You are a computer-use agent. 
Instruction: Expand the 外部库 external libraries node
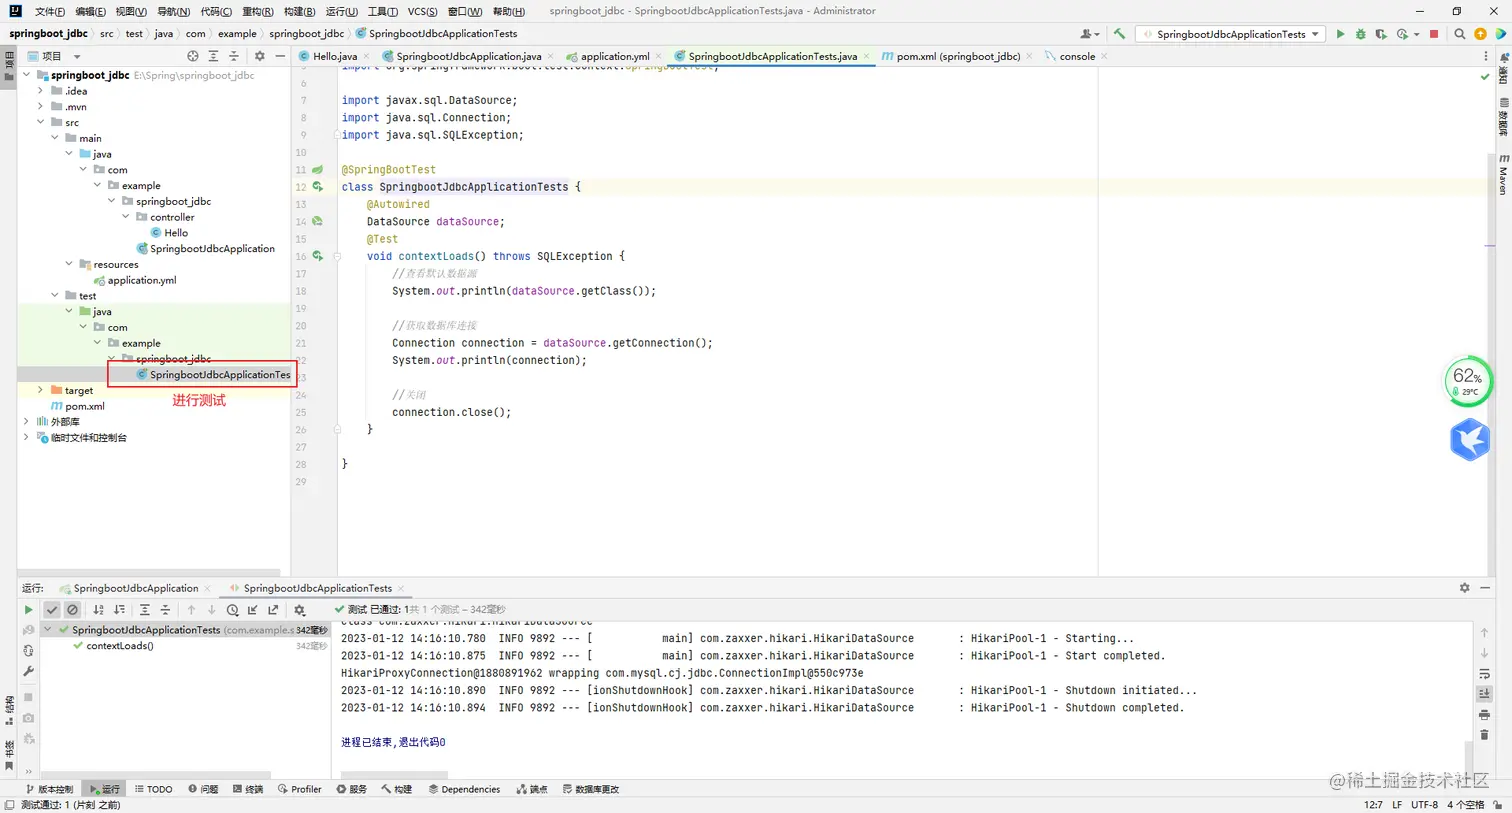point(27,422)
